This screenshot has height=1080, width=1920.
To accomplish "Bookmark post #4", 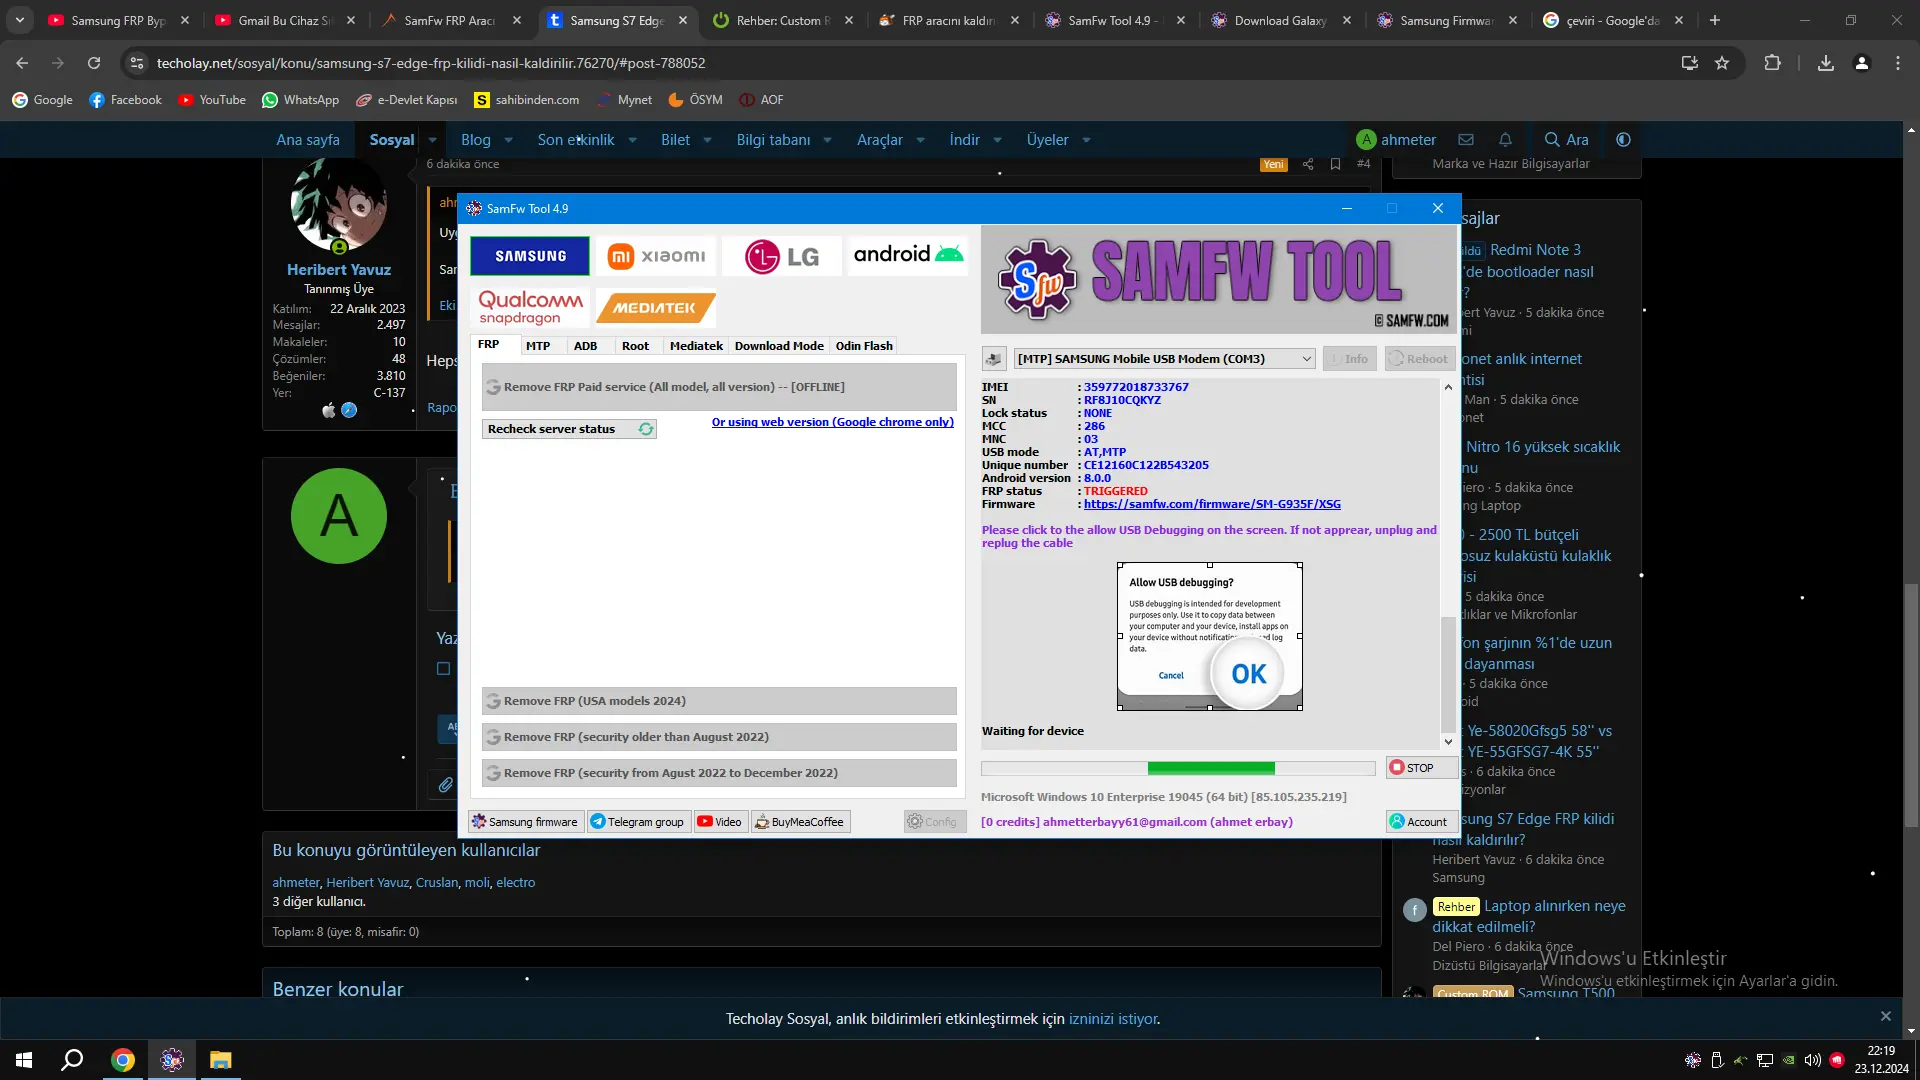I will 1335,164.
